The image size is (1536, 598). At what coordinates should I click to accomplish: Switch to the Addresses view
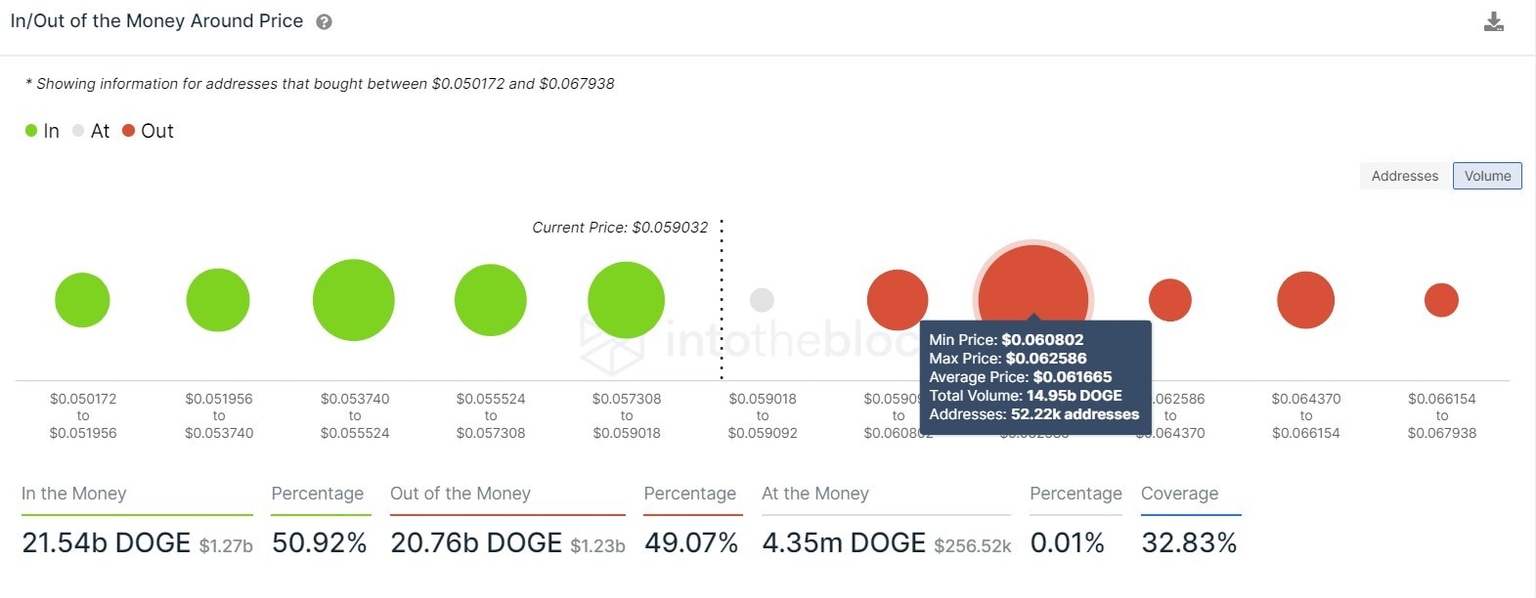pos(1404,175)
